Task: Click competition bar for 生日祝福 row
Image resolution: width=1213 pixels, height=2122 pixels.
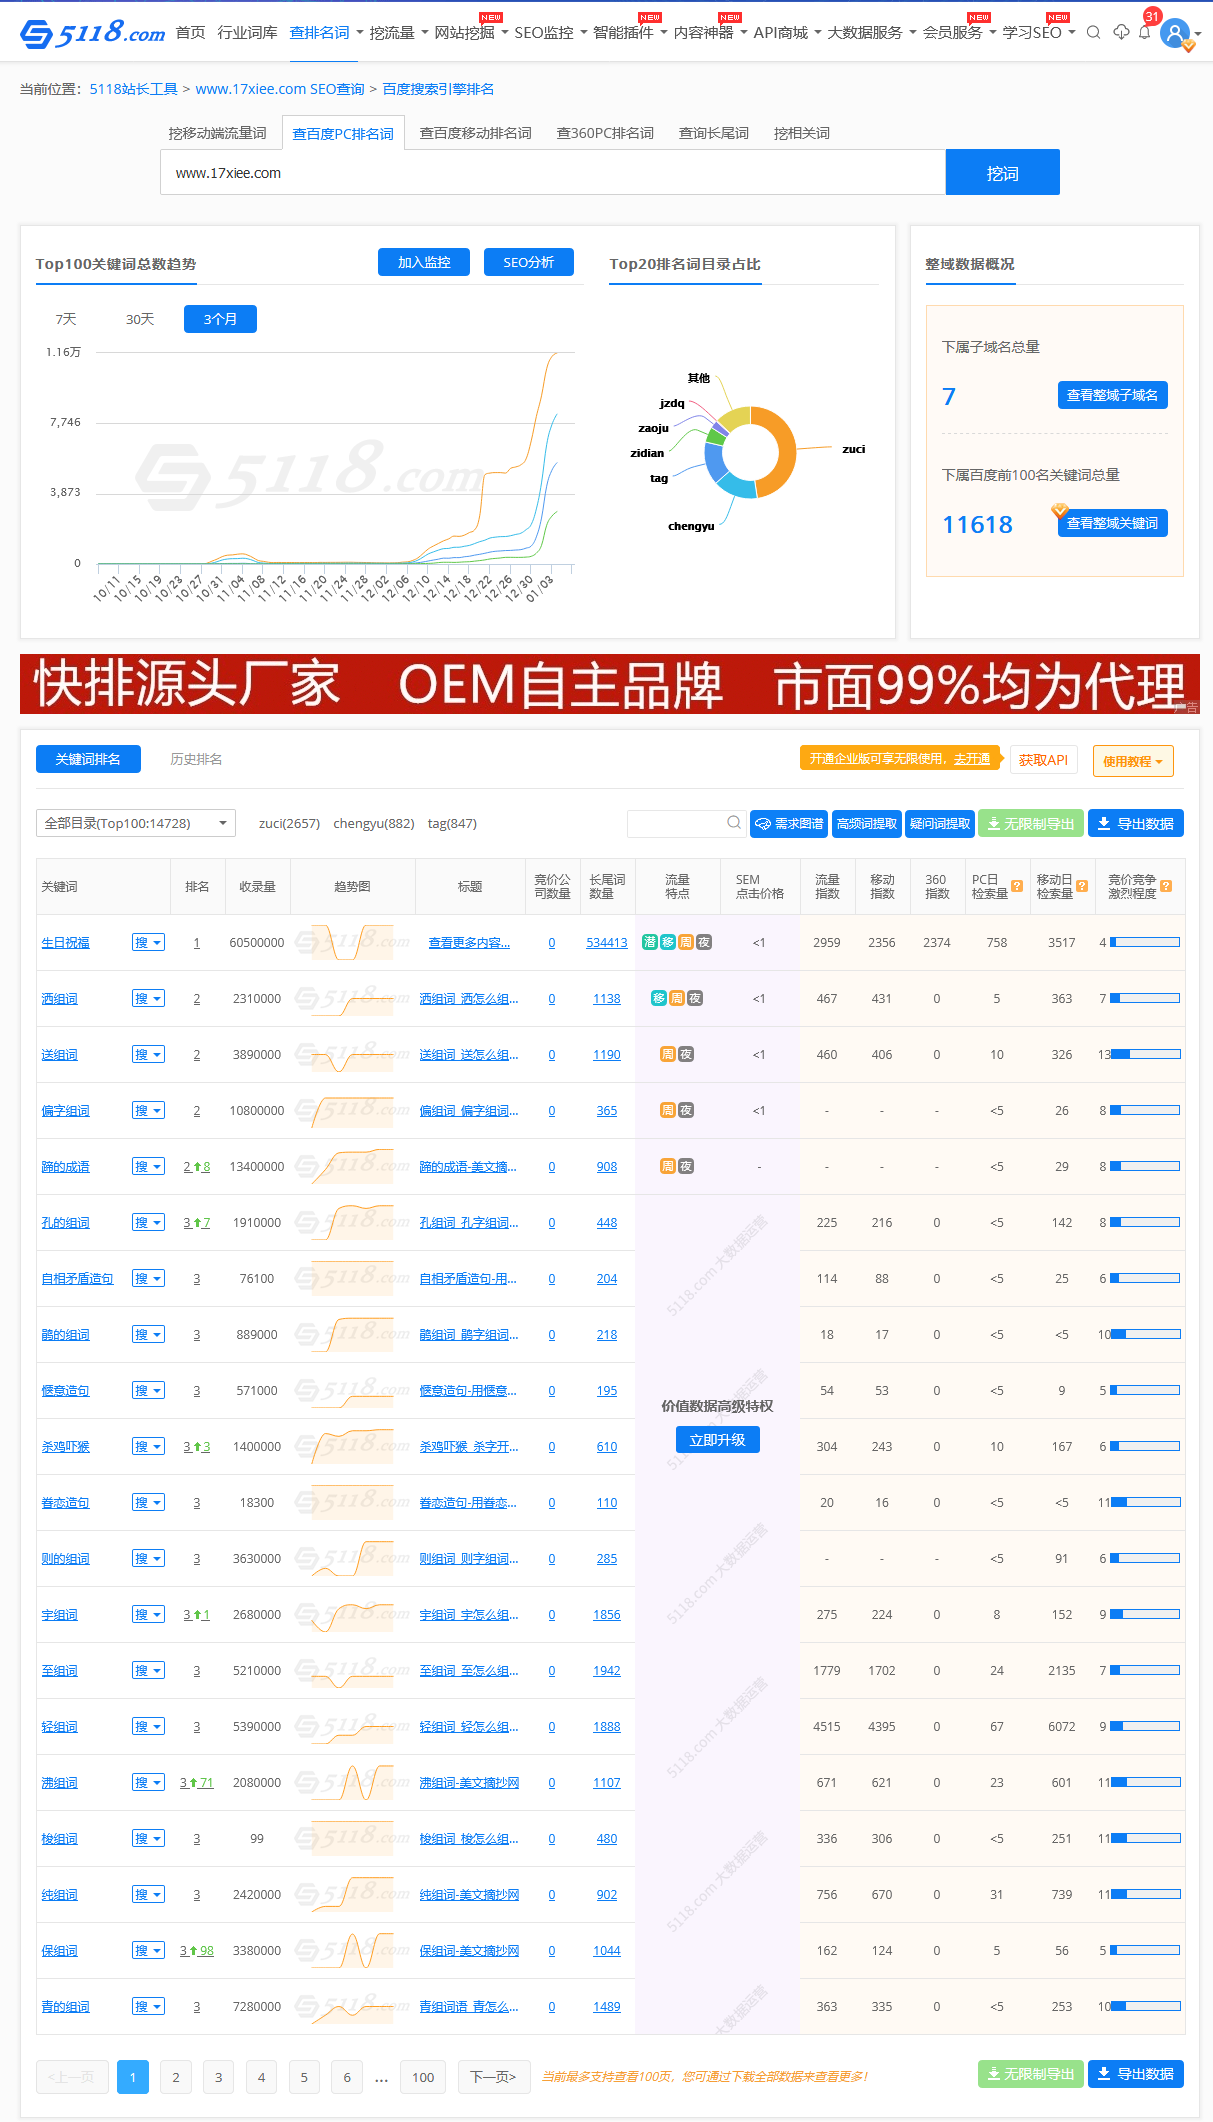Action: 1145,942
